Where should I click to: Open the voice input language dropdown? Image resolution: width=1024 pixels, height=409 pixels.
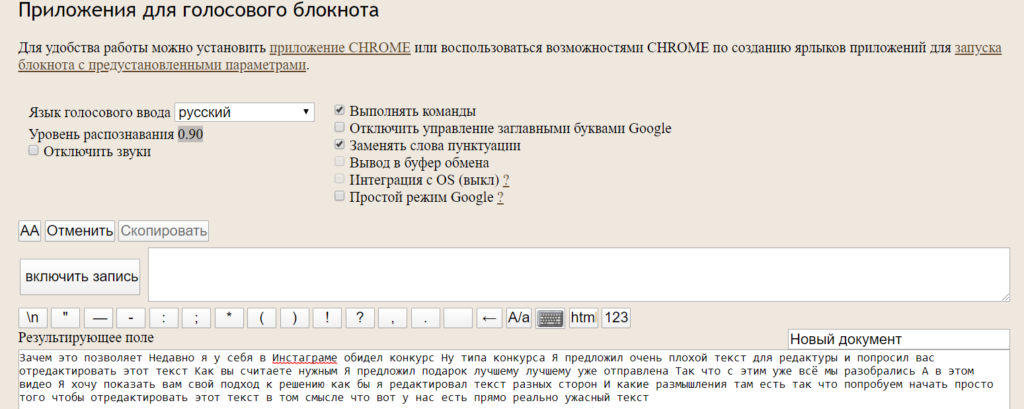(244, 112)
